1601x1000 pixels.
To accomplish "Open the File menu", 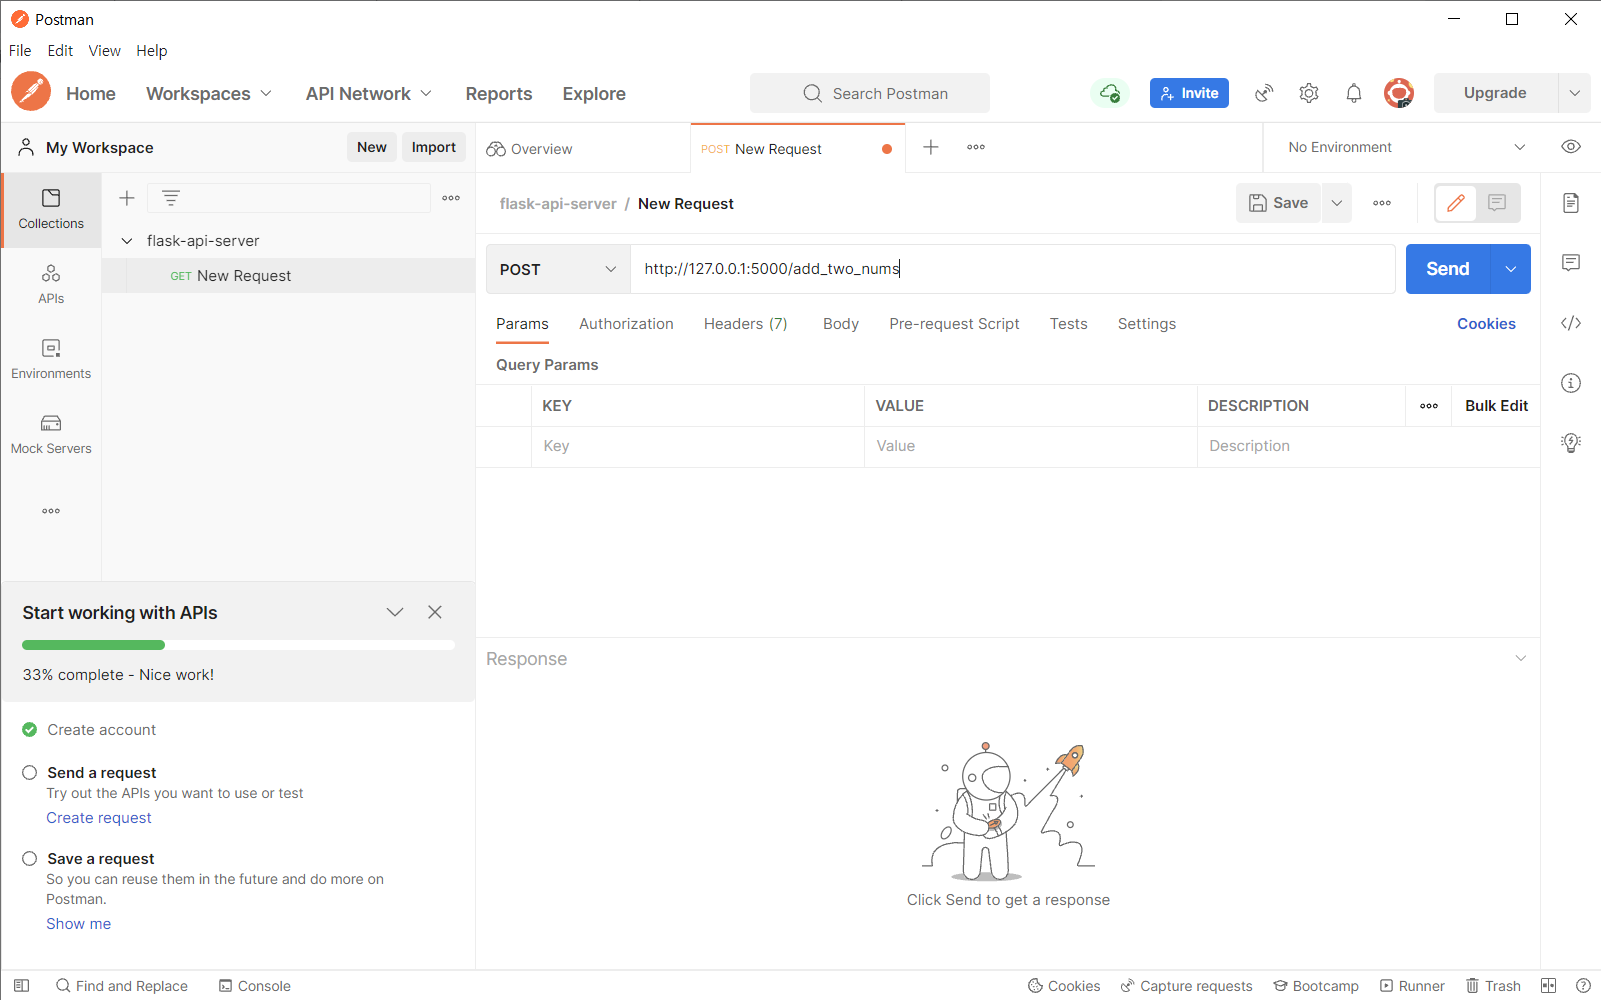I will point(20,51).
